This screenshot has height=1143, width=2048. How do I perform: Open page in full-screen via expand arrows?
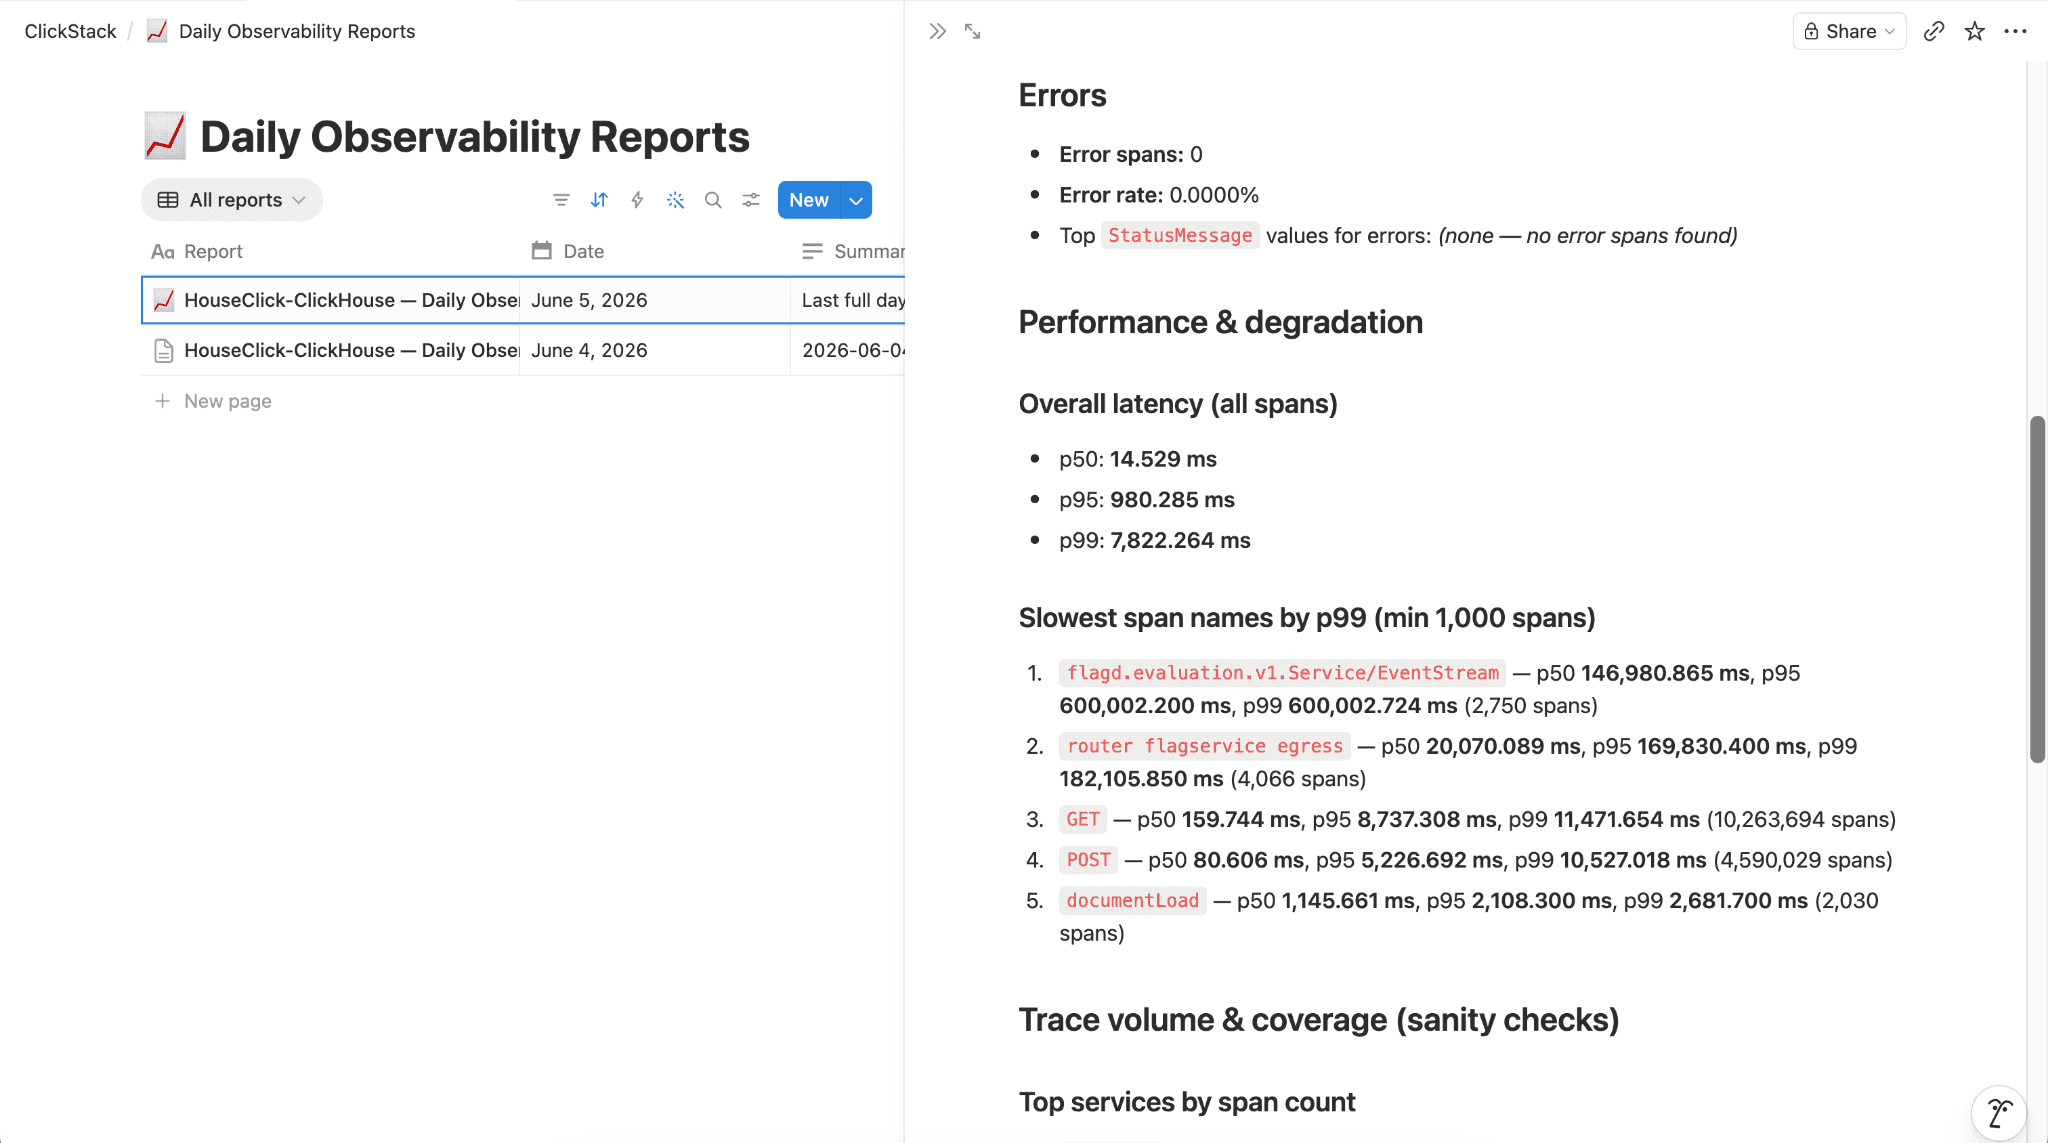(x=972, y=31)
